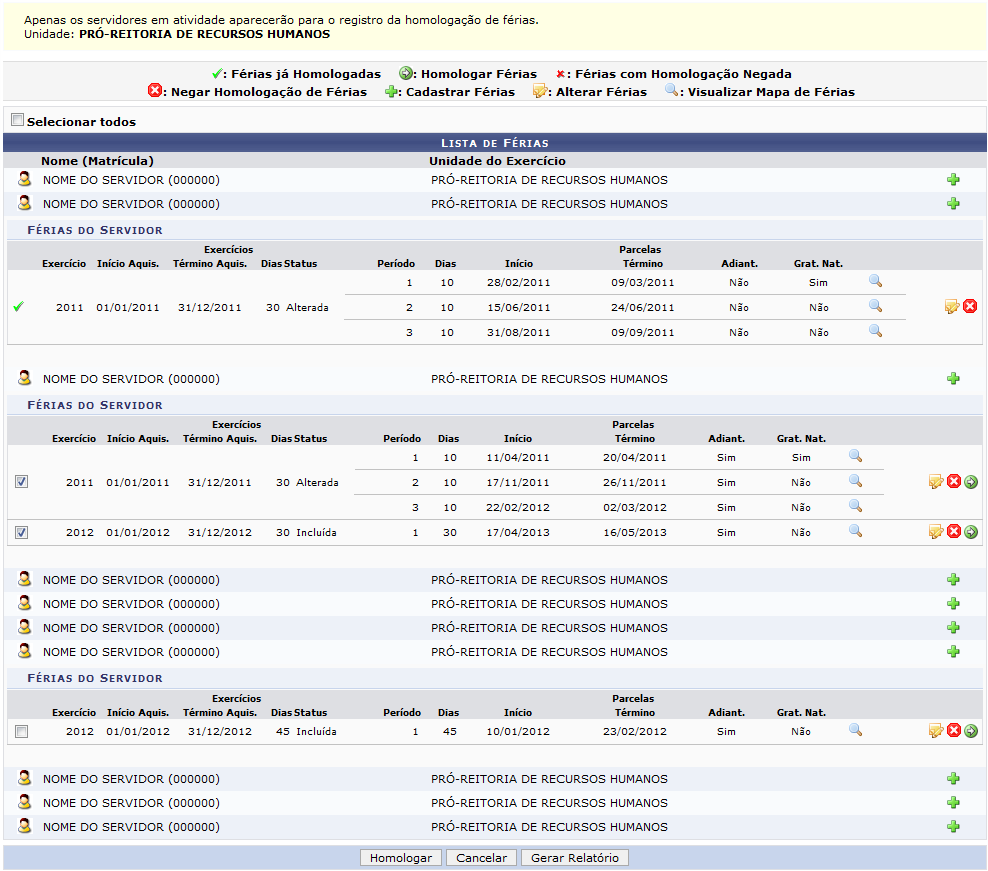Screen dimensions: 988x871
Task: Click deny icon for the checkmarked 2011 vacation
Action: tap(970, 306)
